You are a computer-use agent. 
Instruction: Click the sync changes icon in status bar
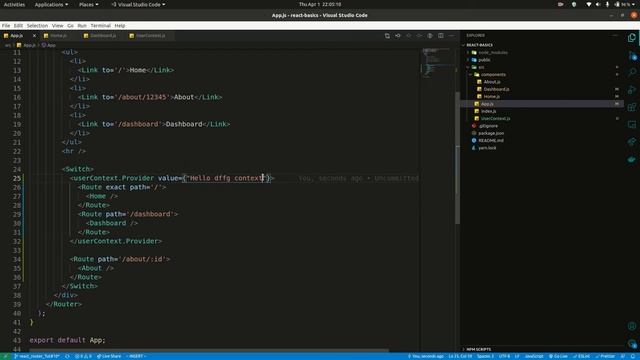click(x=67, y=356)
